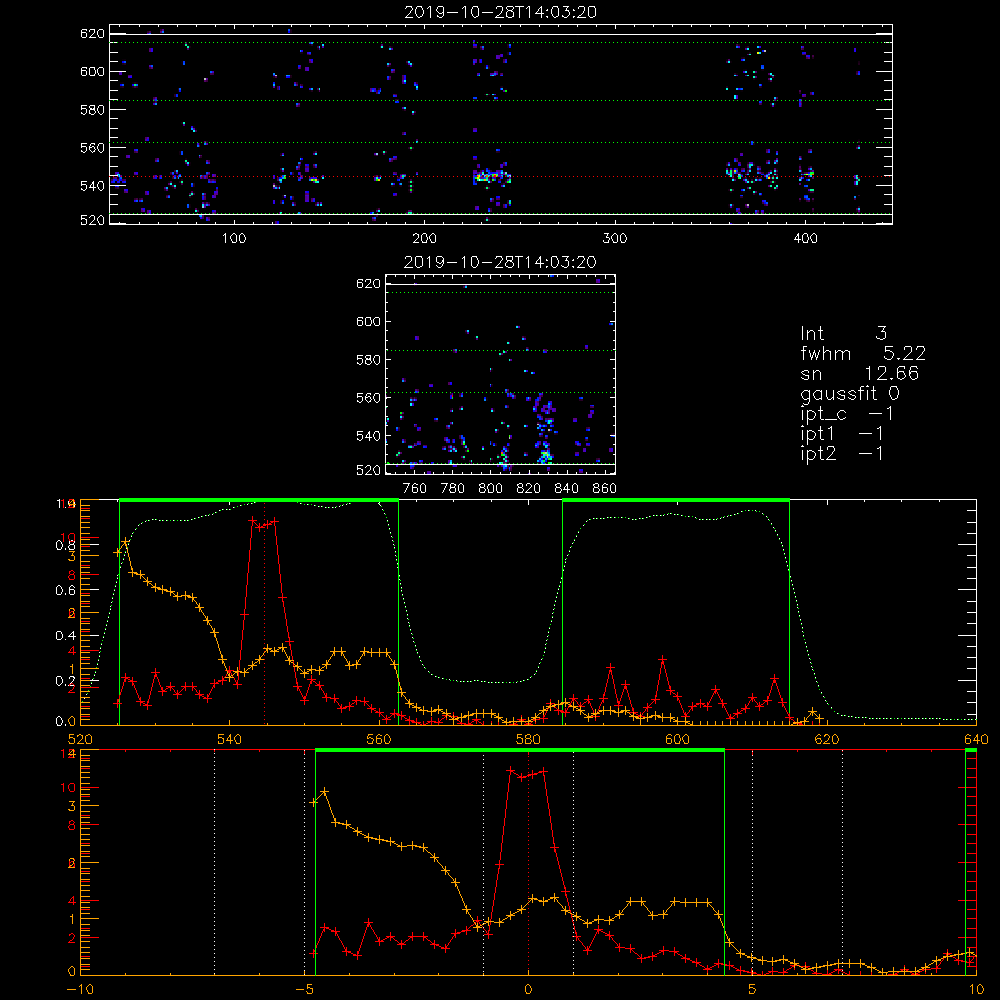Click x-axis tick 100 of top image
Image resolution: width=1000 pixels, height=1000 pixels.
coord(234,239)
